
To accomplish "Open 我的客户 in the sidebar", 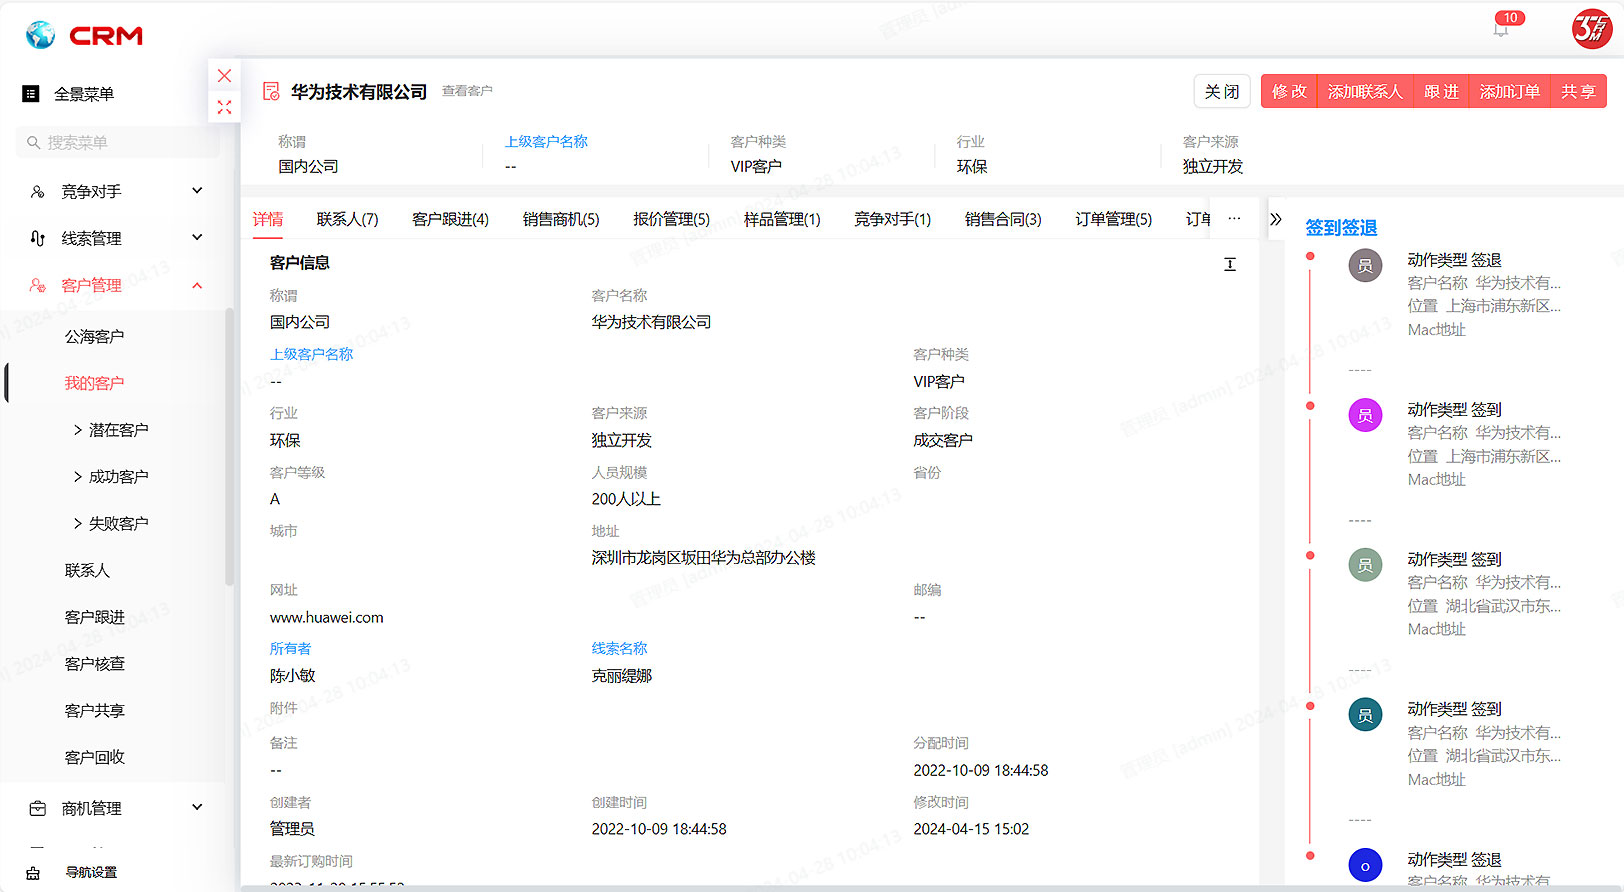I will [x=95, y=384].
